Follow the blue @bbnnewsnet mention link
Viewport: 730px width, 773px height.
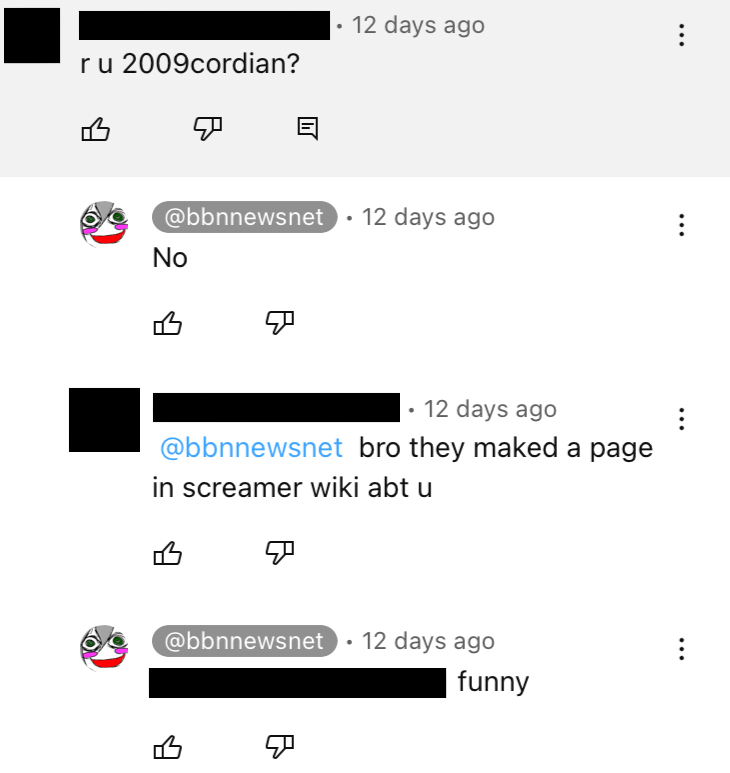251,448
